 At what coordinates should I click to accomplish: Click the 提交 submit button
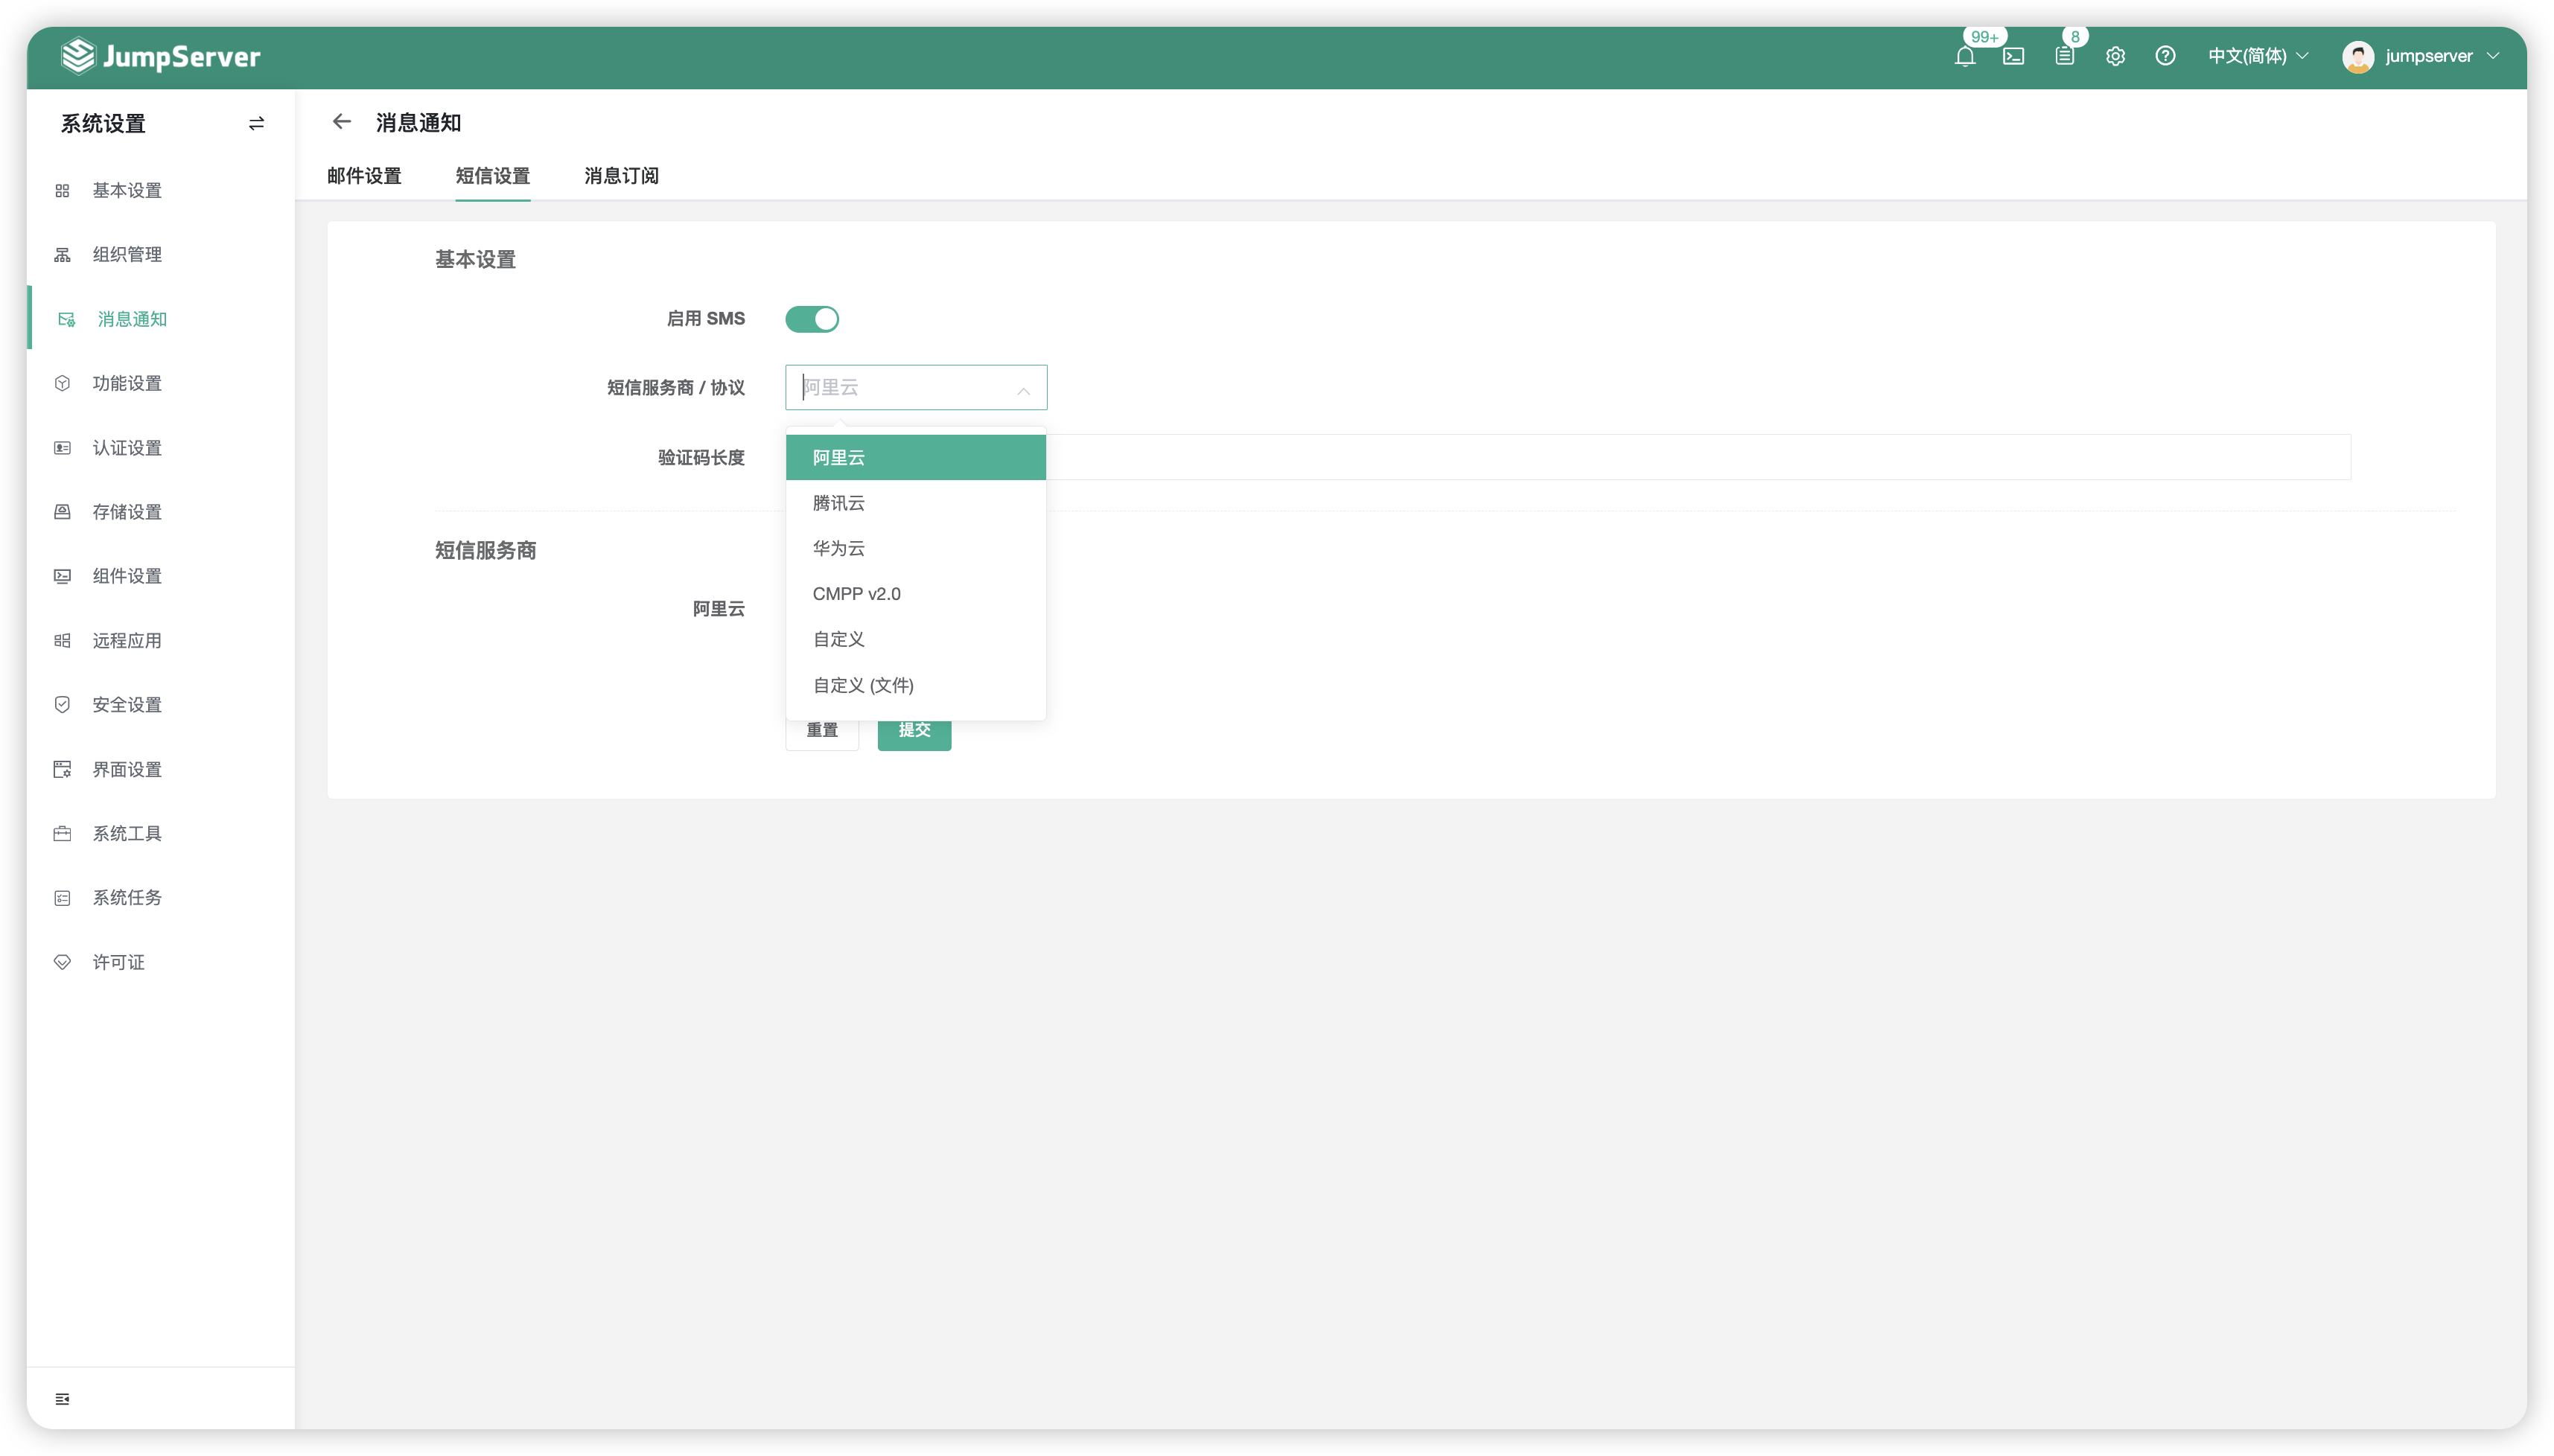tap(914, 731)
